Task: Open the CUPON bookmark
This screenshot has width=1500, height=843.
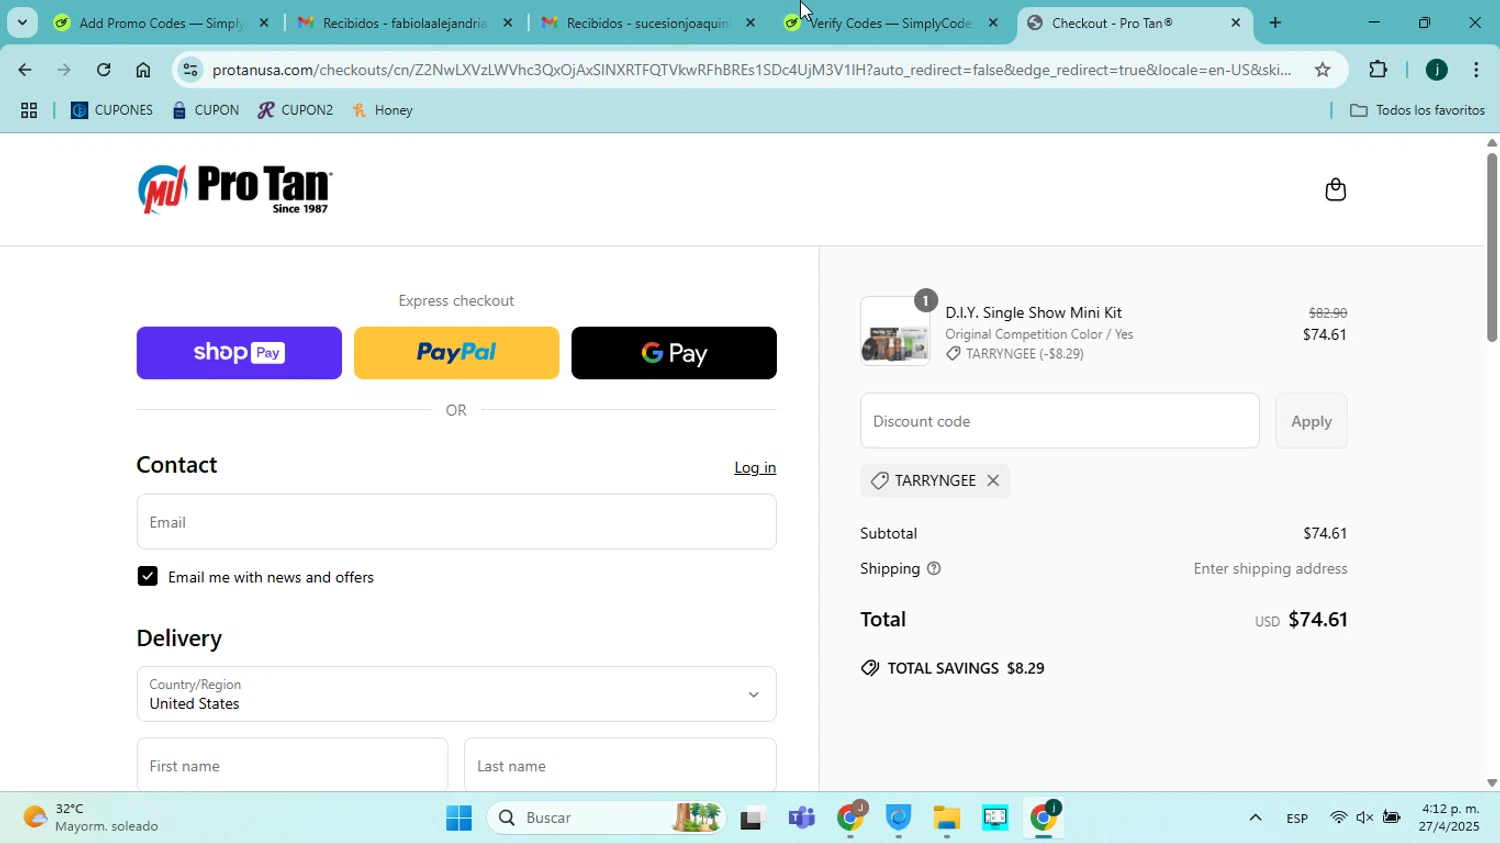Action: coord(205,111)
